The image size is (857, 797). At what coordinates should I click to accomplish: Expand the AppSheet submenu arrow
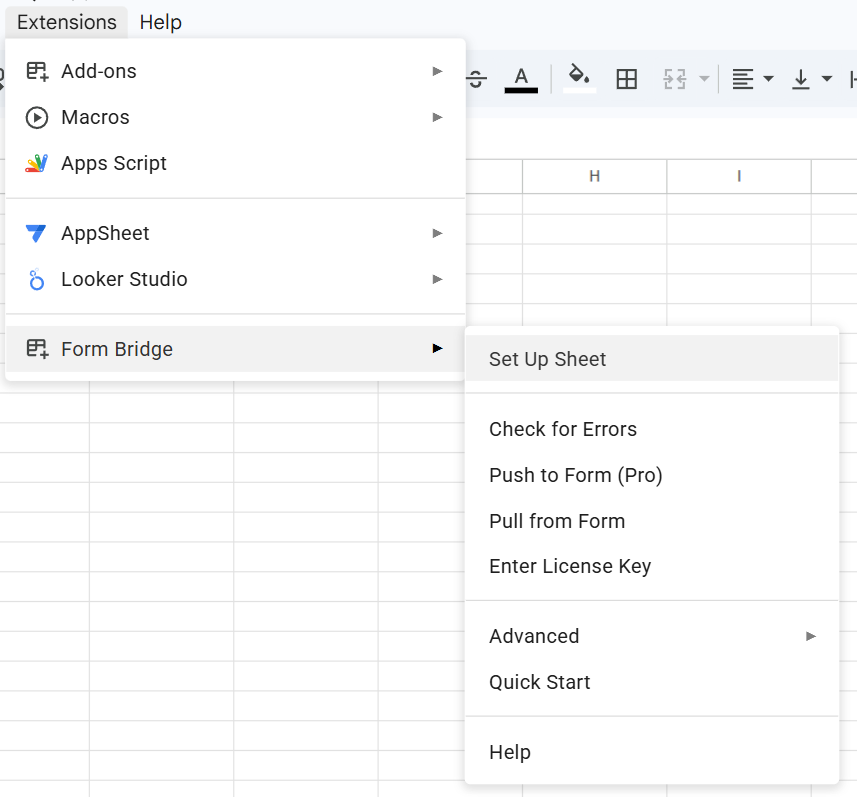437,233
